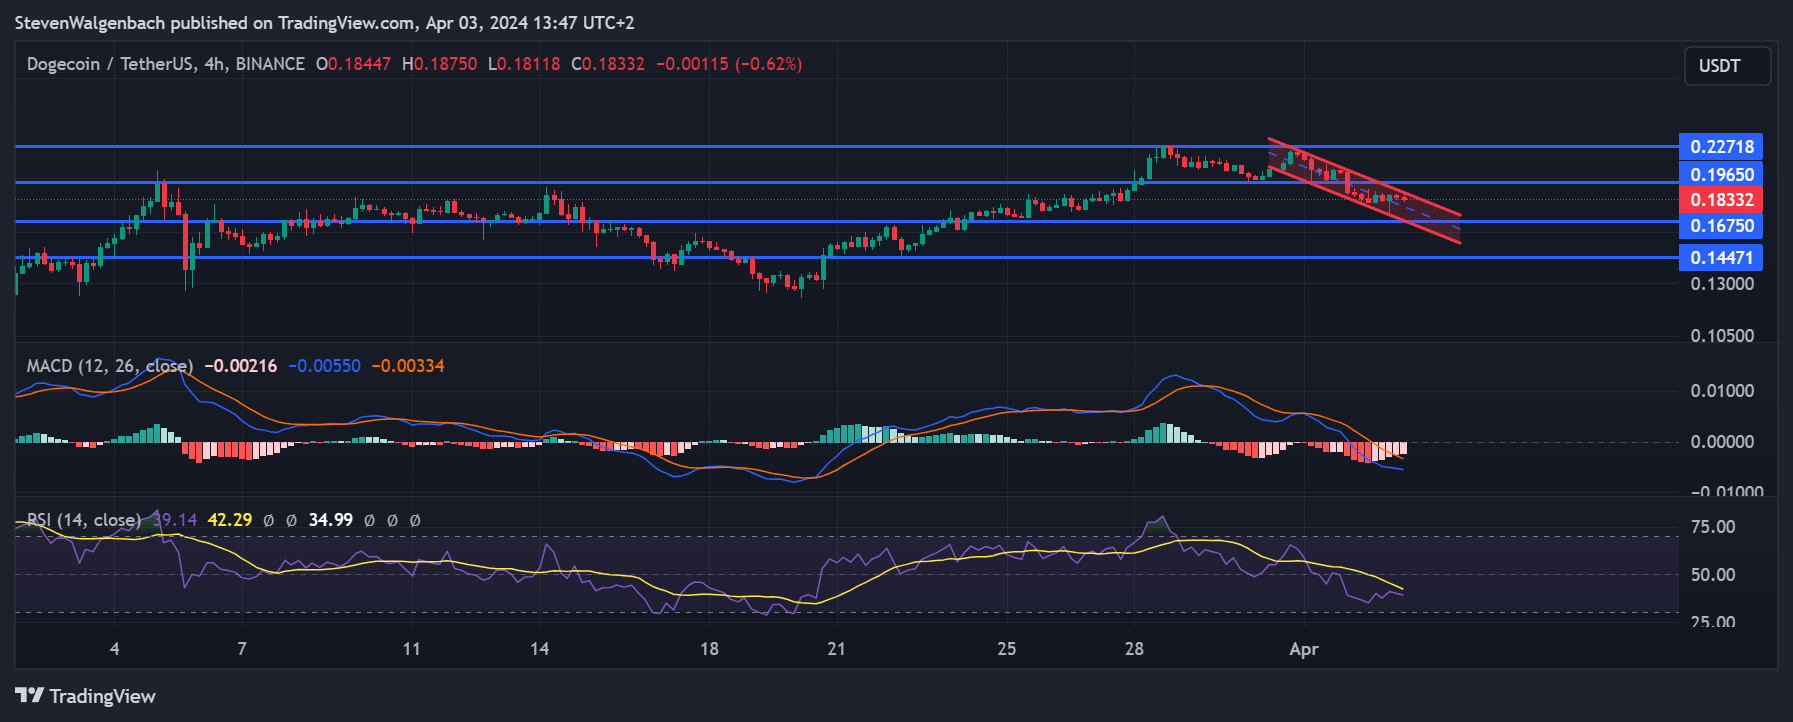Click the published-by StevenWalgenbach header text
This screenshot has width=1793, height=722.
[x=324, y=23]
